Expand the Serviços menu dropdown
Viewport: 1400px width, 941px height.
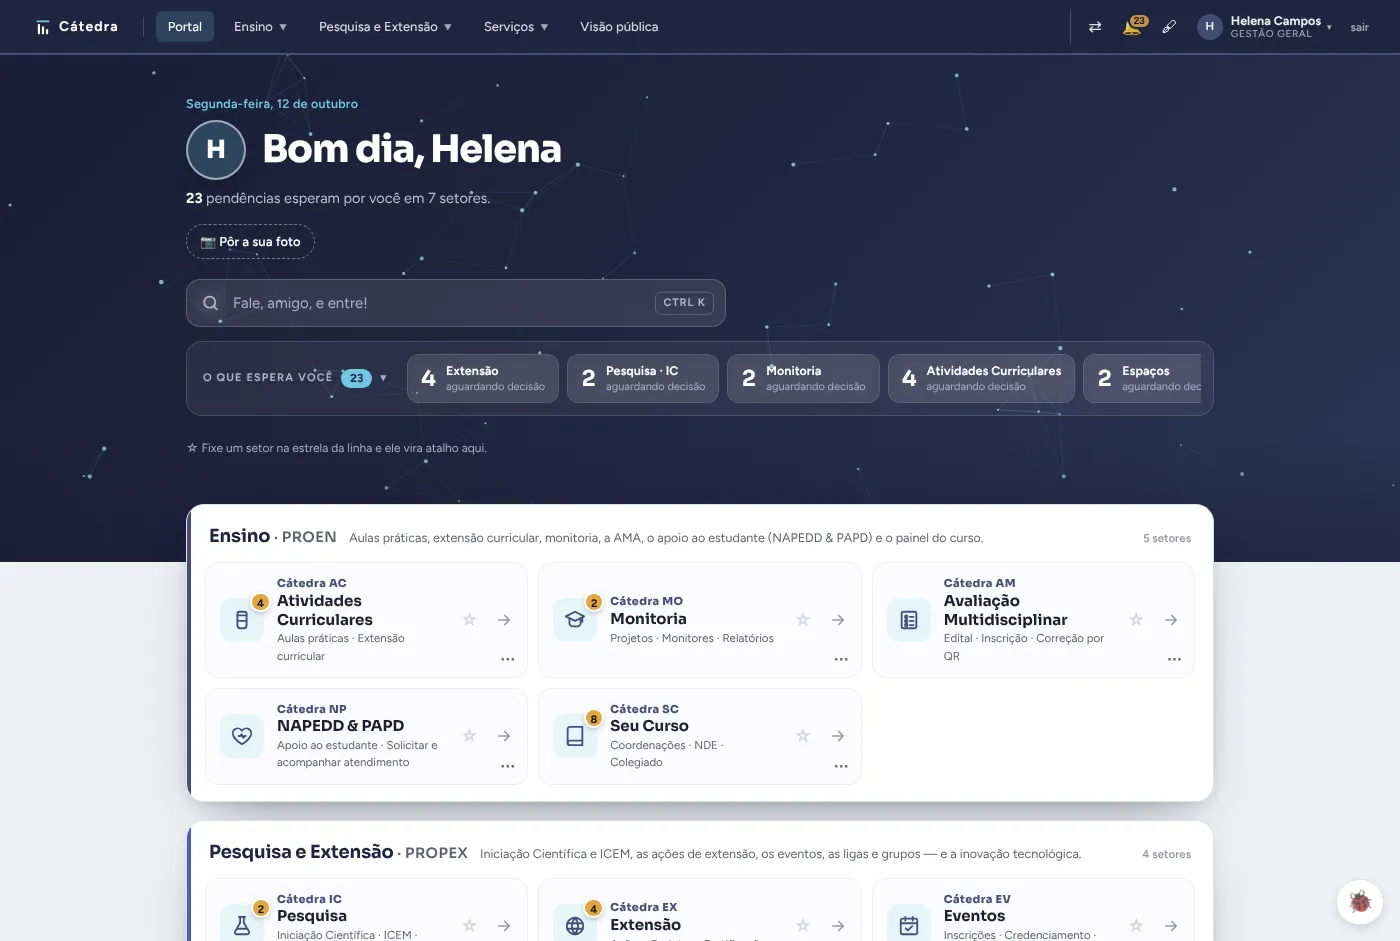[516, 27]
